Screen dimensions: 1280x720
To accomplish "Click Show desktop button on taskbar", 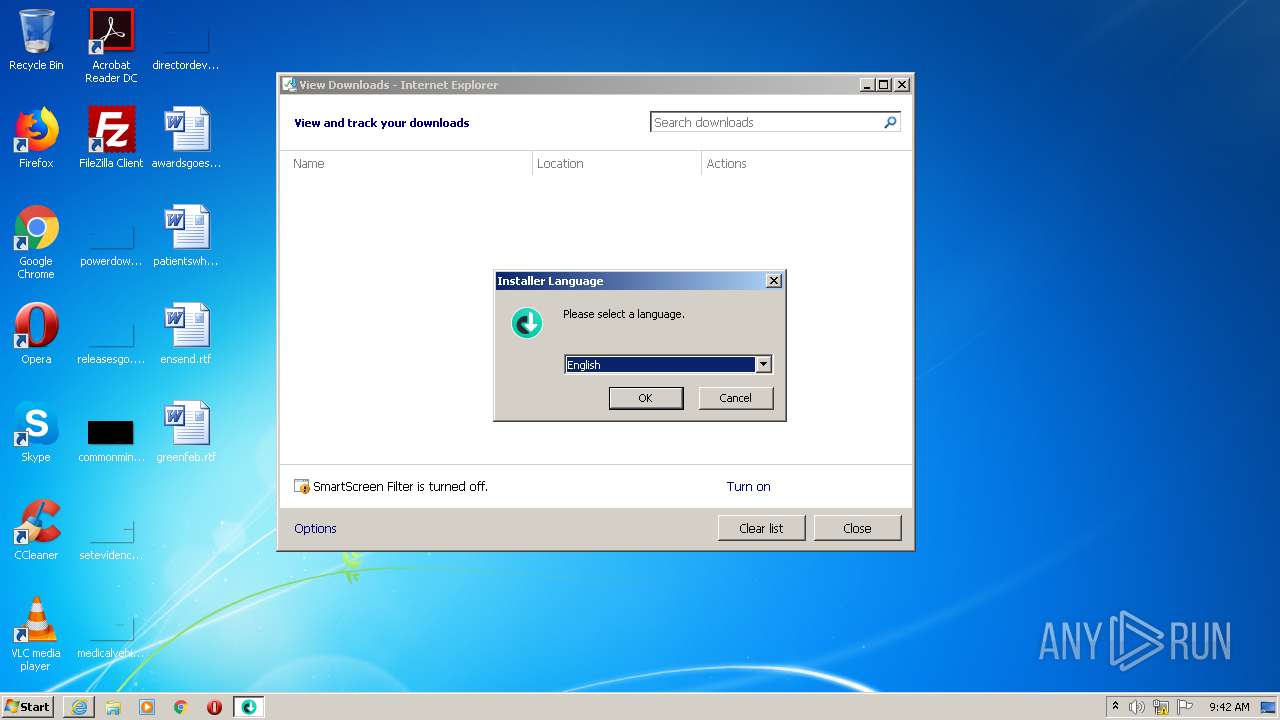I will click(1270, 707).
